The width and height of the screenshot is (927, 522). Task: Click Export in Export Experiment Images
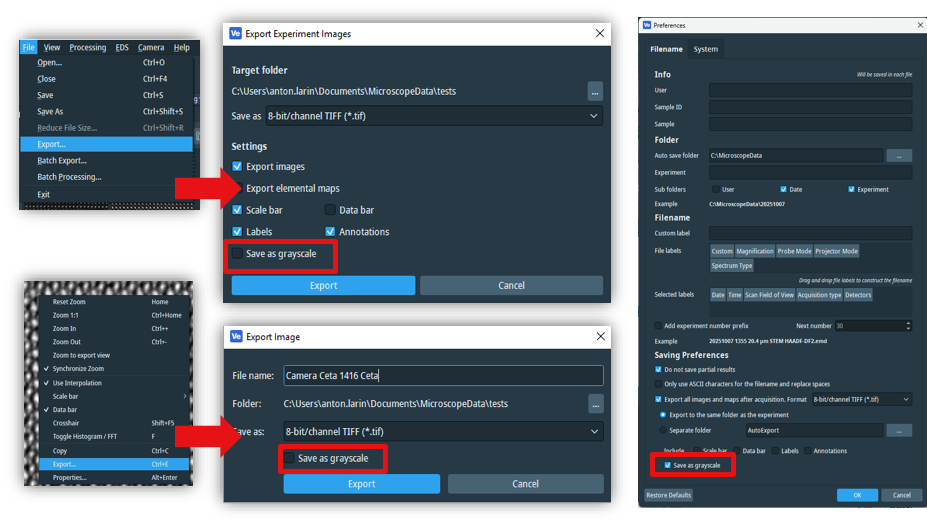pyautogui.click(x=323, y=286)
